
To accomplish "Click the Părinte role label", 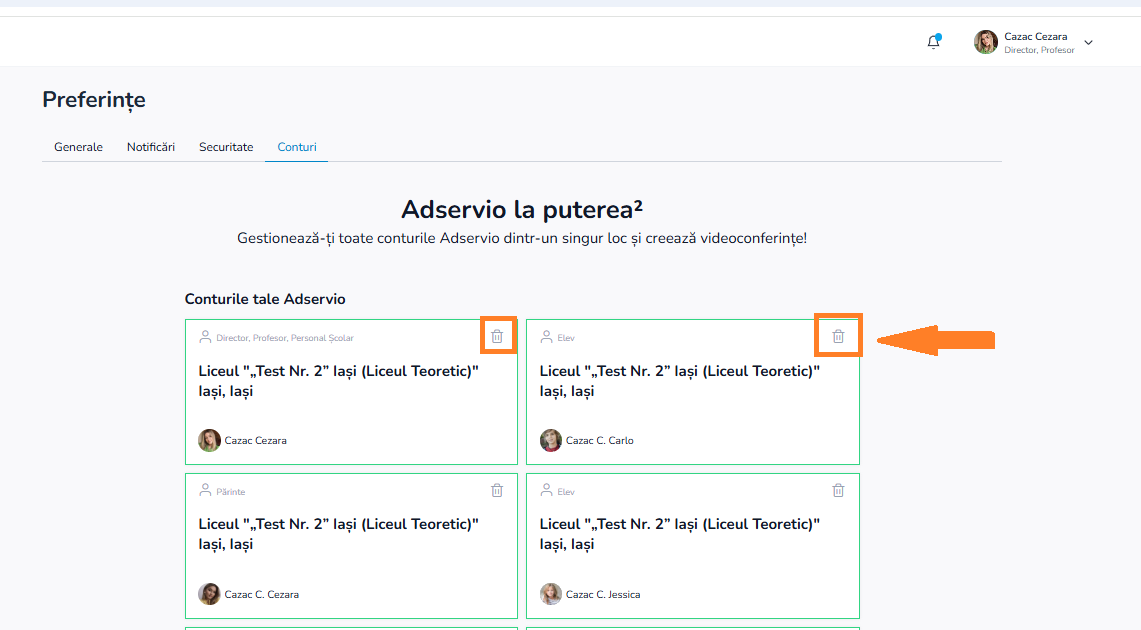I will pos(231,492).
